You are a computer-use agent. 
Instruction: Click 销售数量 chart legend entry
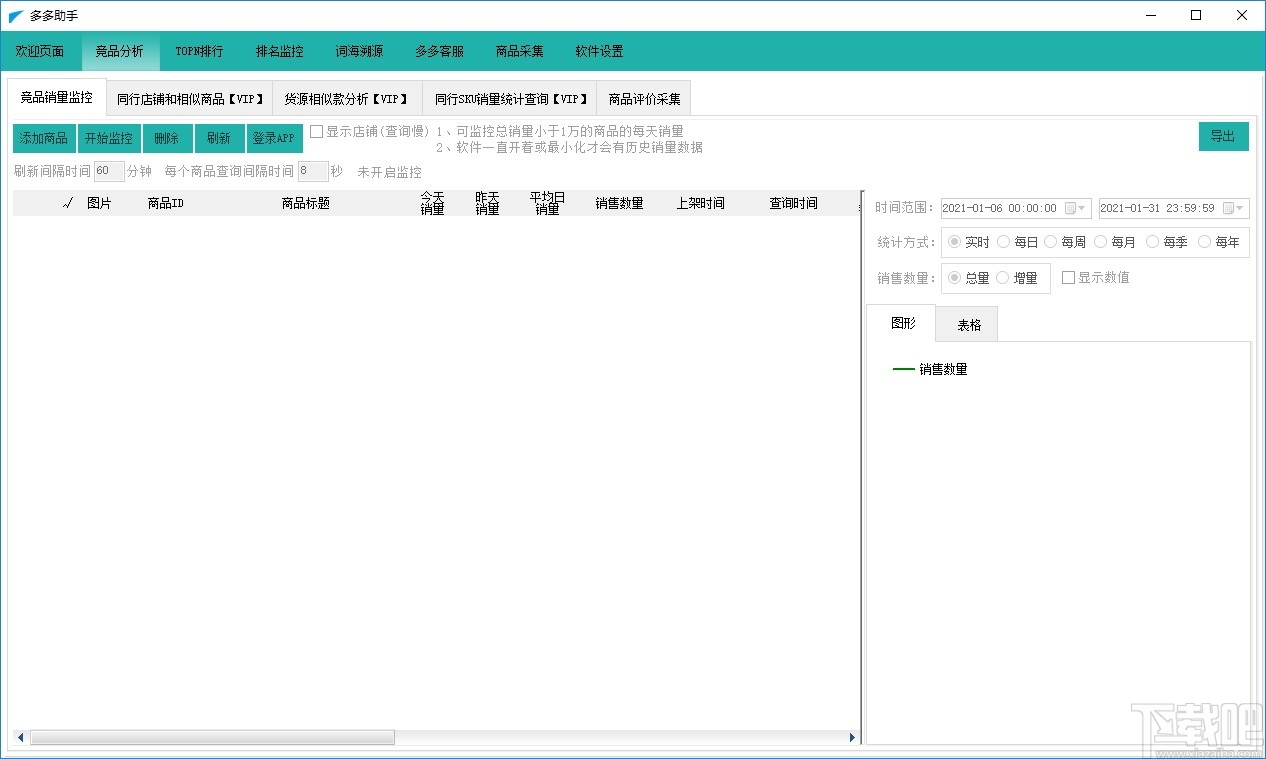click(930, 369)
